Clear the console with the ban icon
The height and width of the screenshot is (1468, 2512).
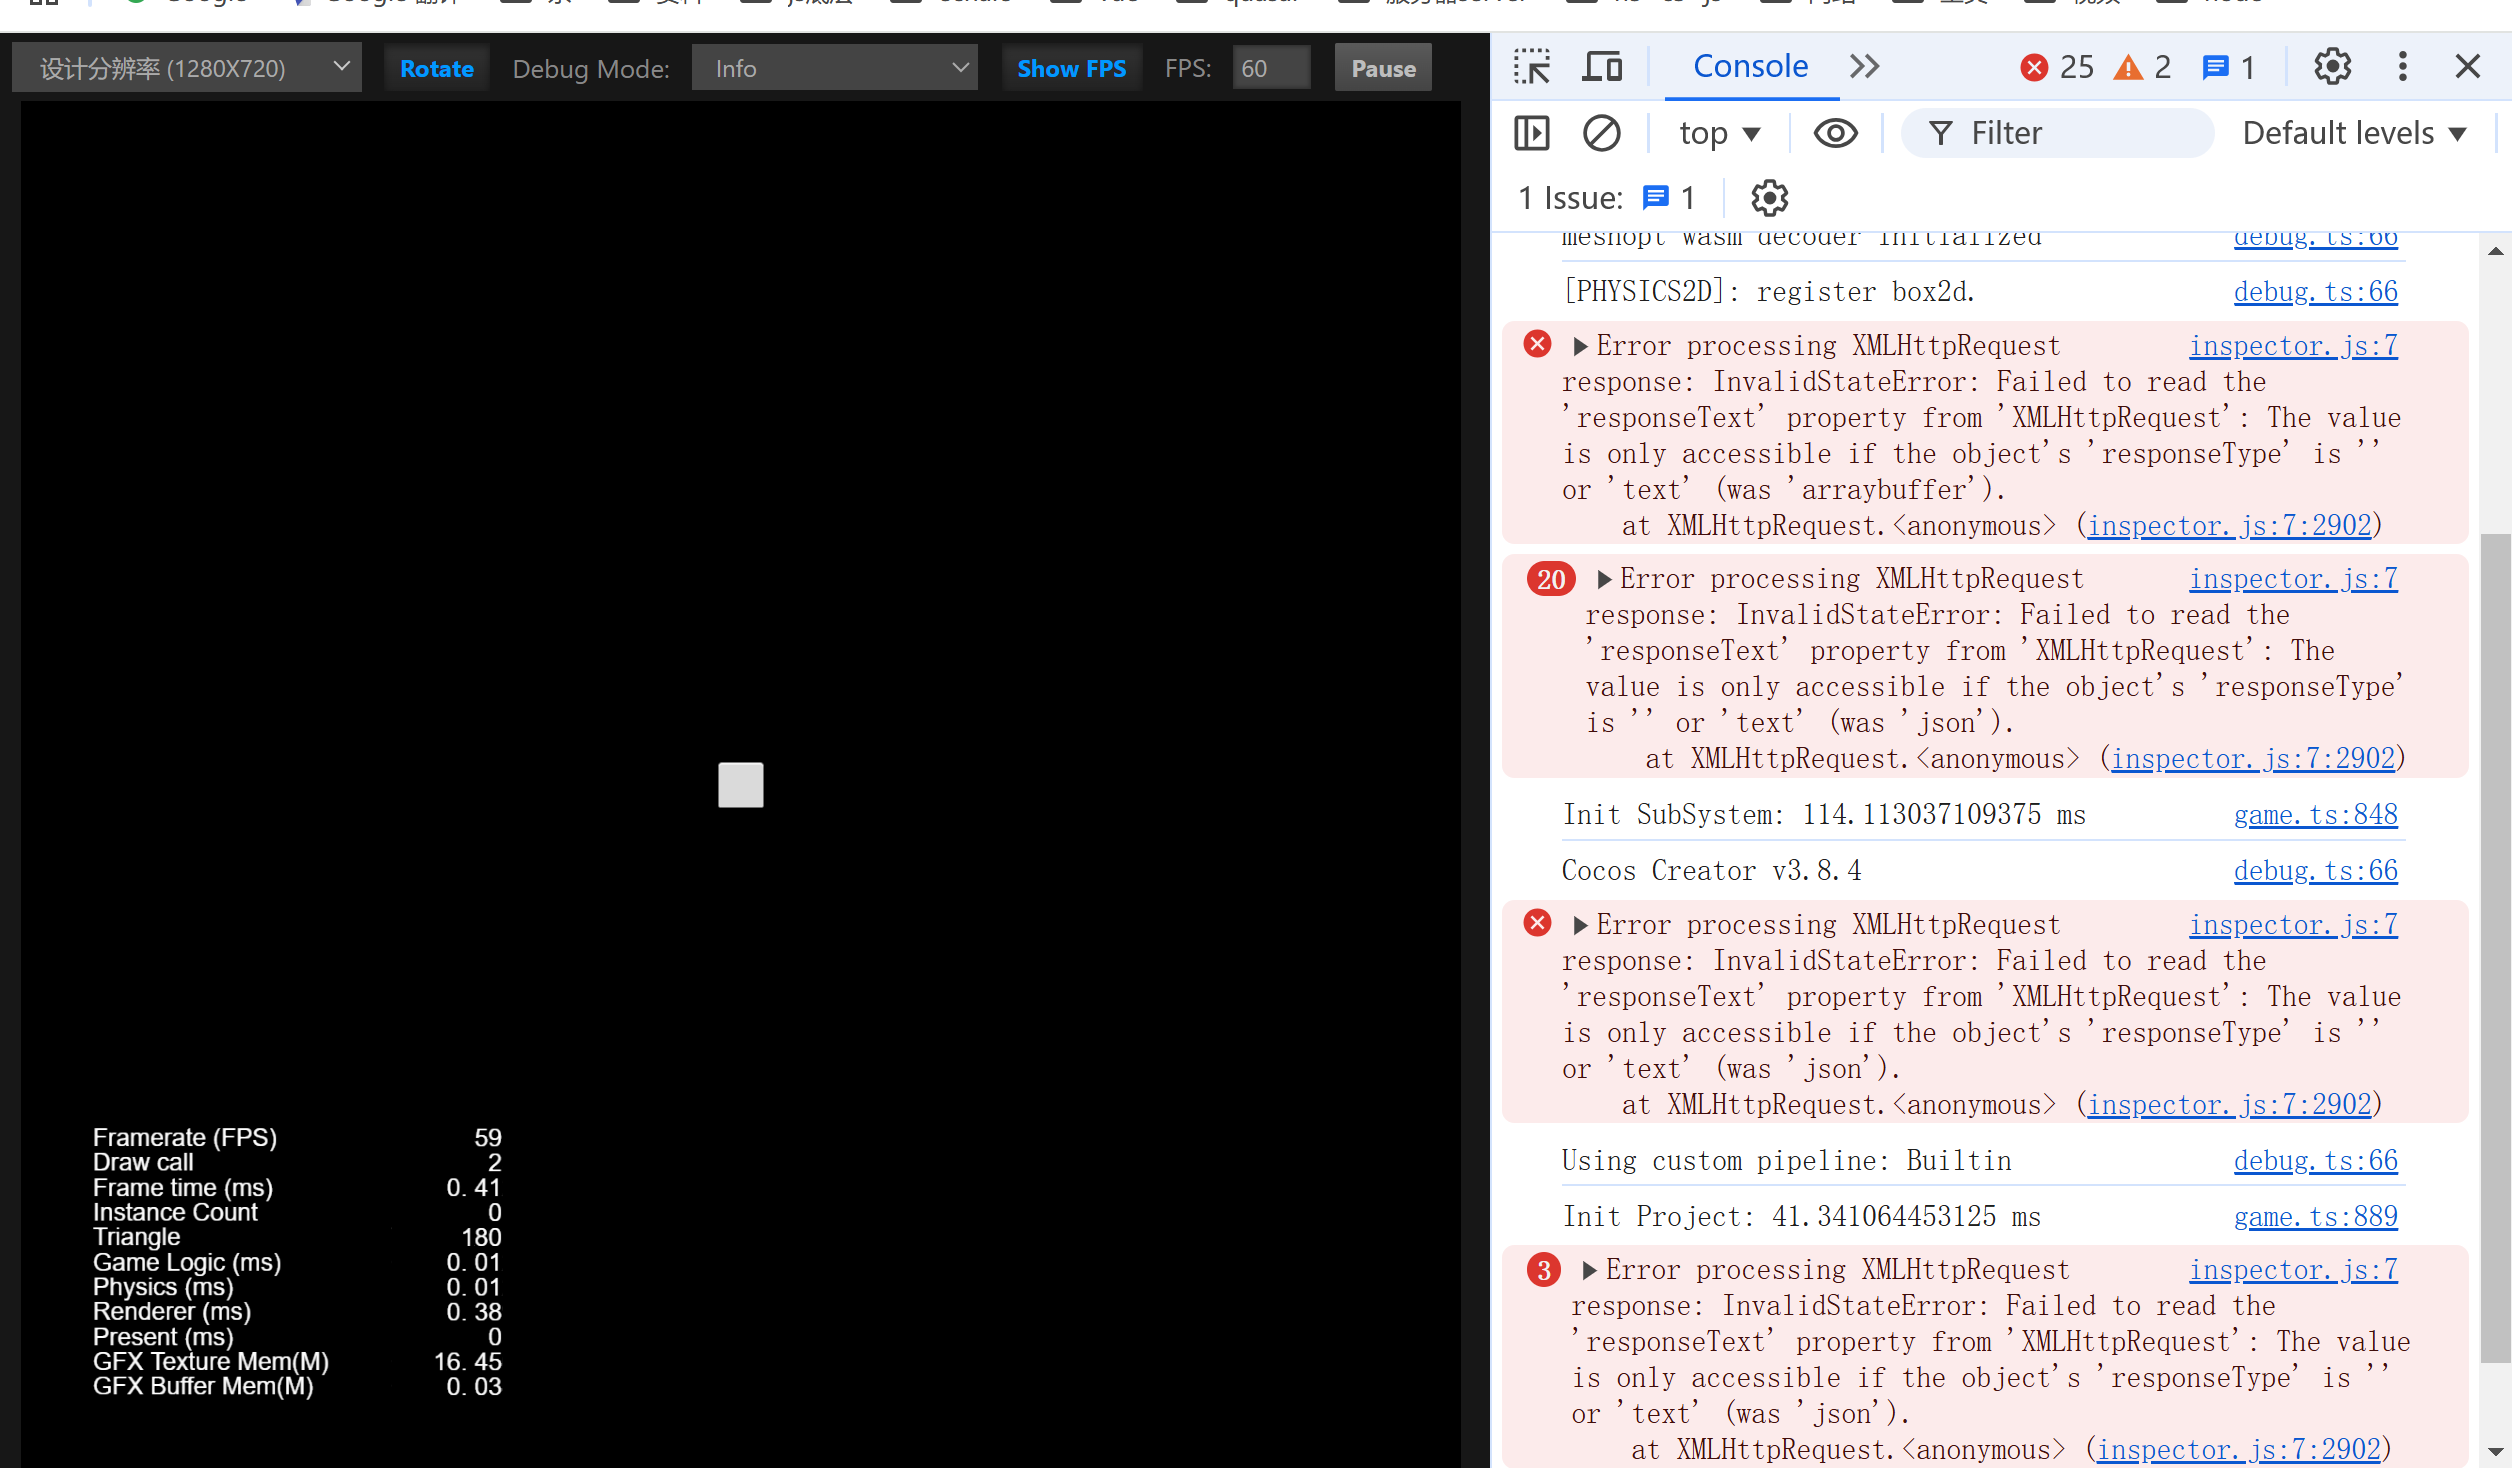1601,133
